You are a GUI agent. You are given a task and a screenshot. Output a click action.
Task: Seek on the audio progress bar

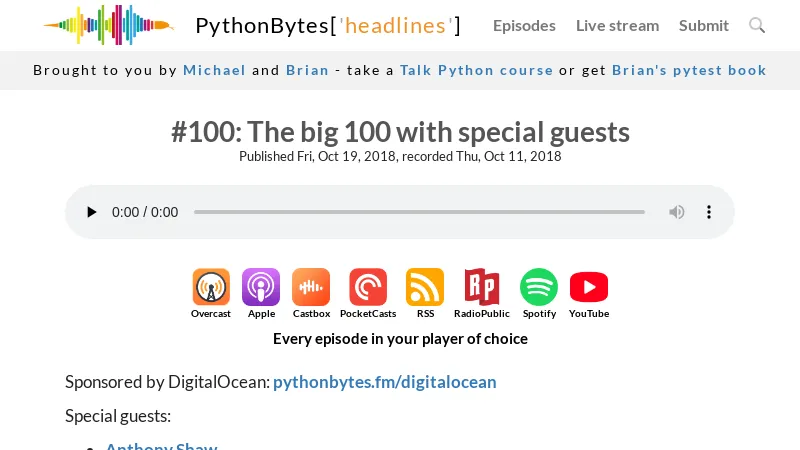point(419,212)
